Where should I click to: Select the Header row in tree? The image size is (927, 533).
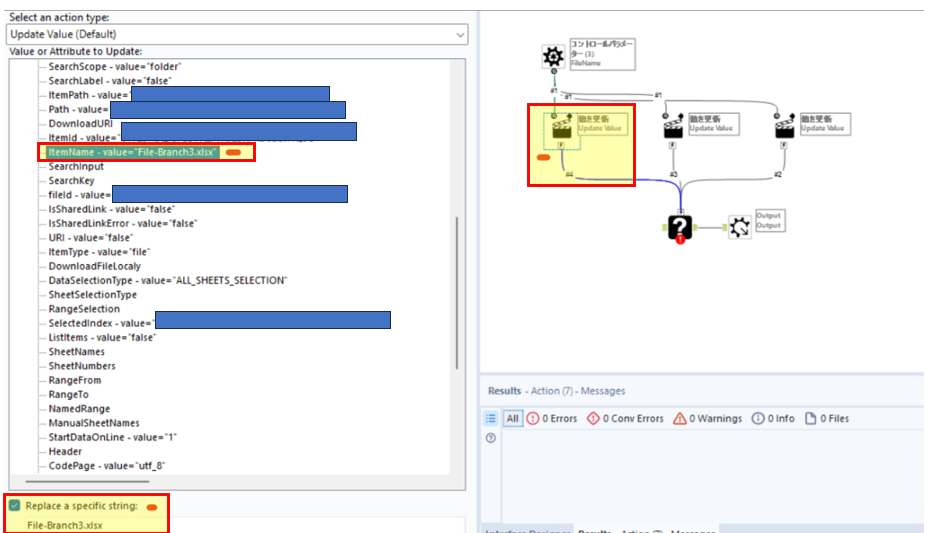click(65, 451)
